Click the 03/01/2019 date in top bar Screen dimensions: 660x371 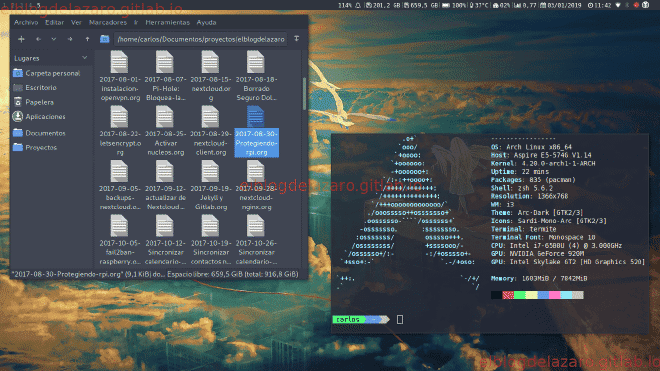(561, 5)
